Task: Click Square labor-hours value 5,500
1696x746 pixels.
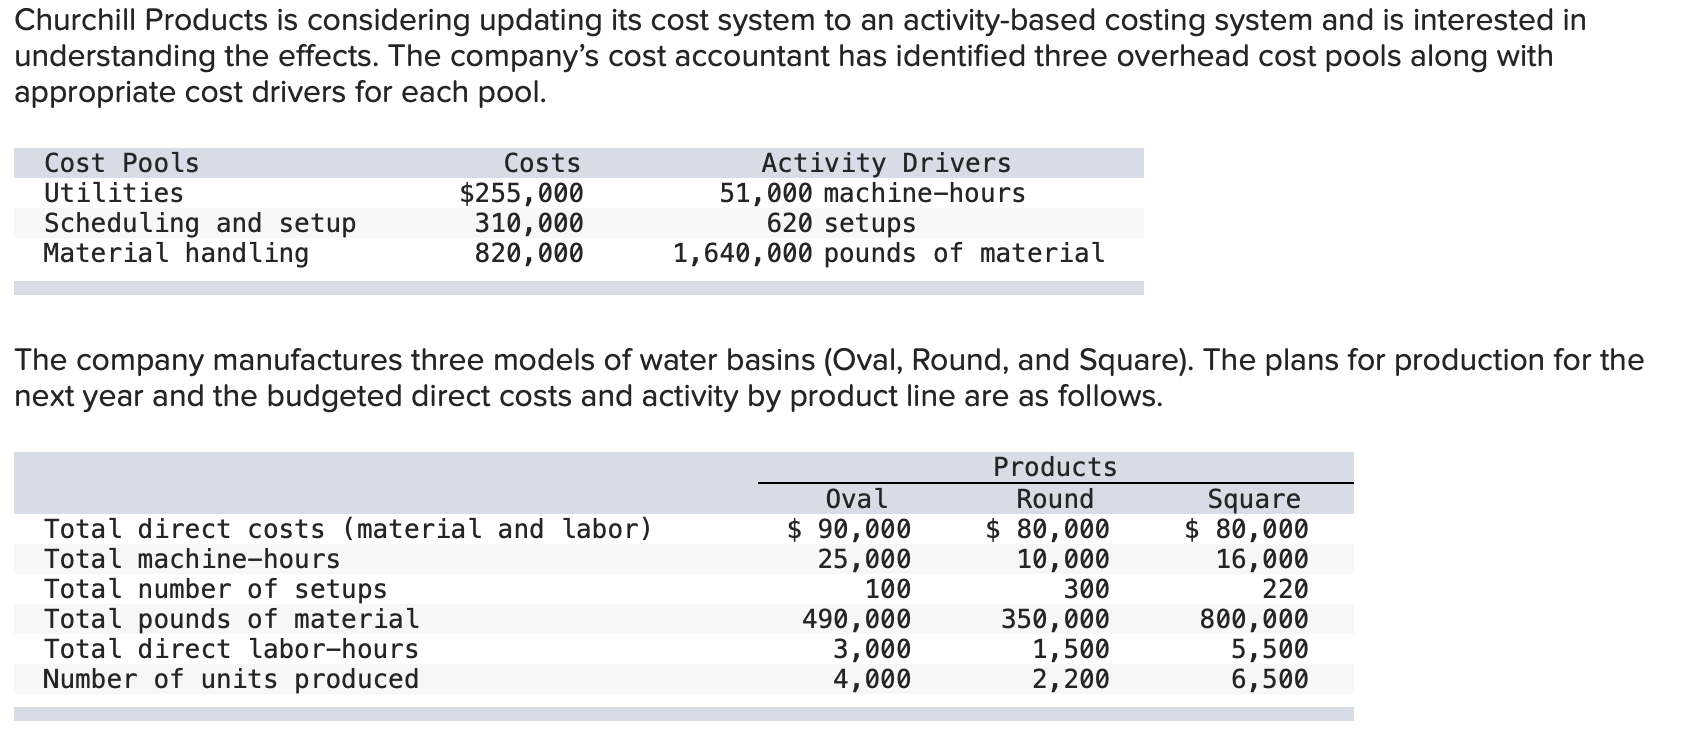Action: coord(1270,649)
